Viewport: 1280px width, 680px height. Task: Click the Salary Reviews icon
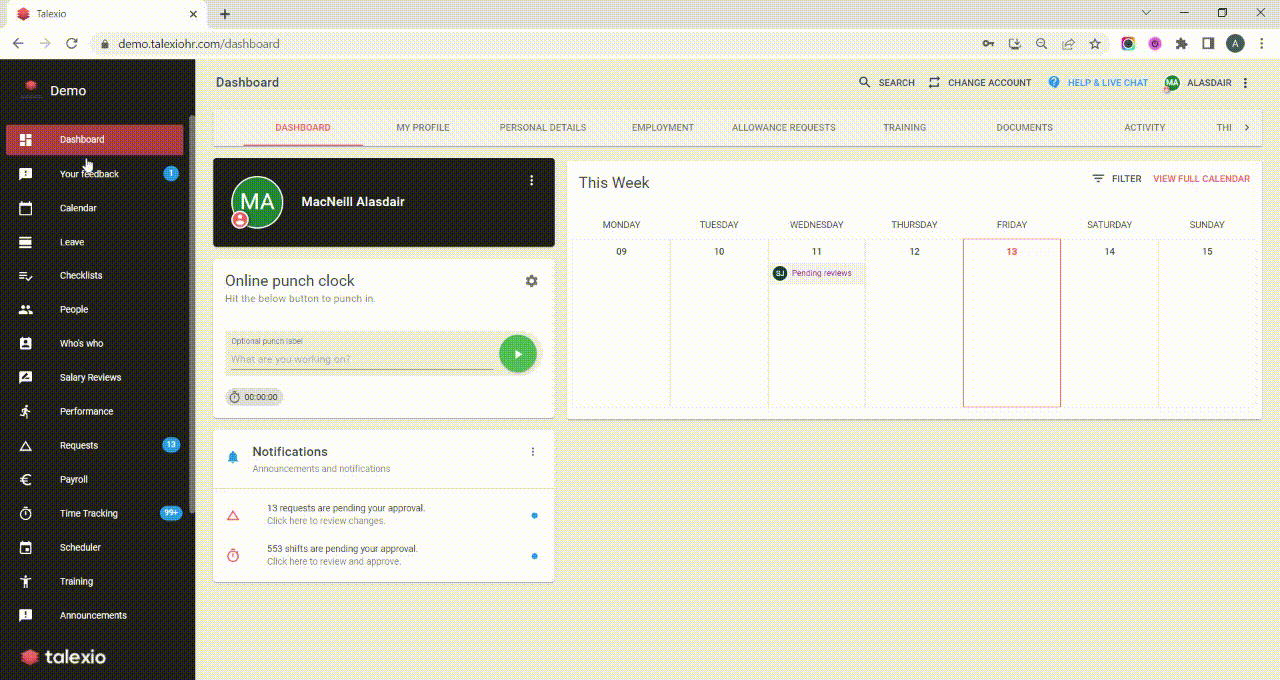tap(26, 378)
